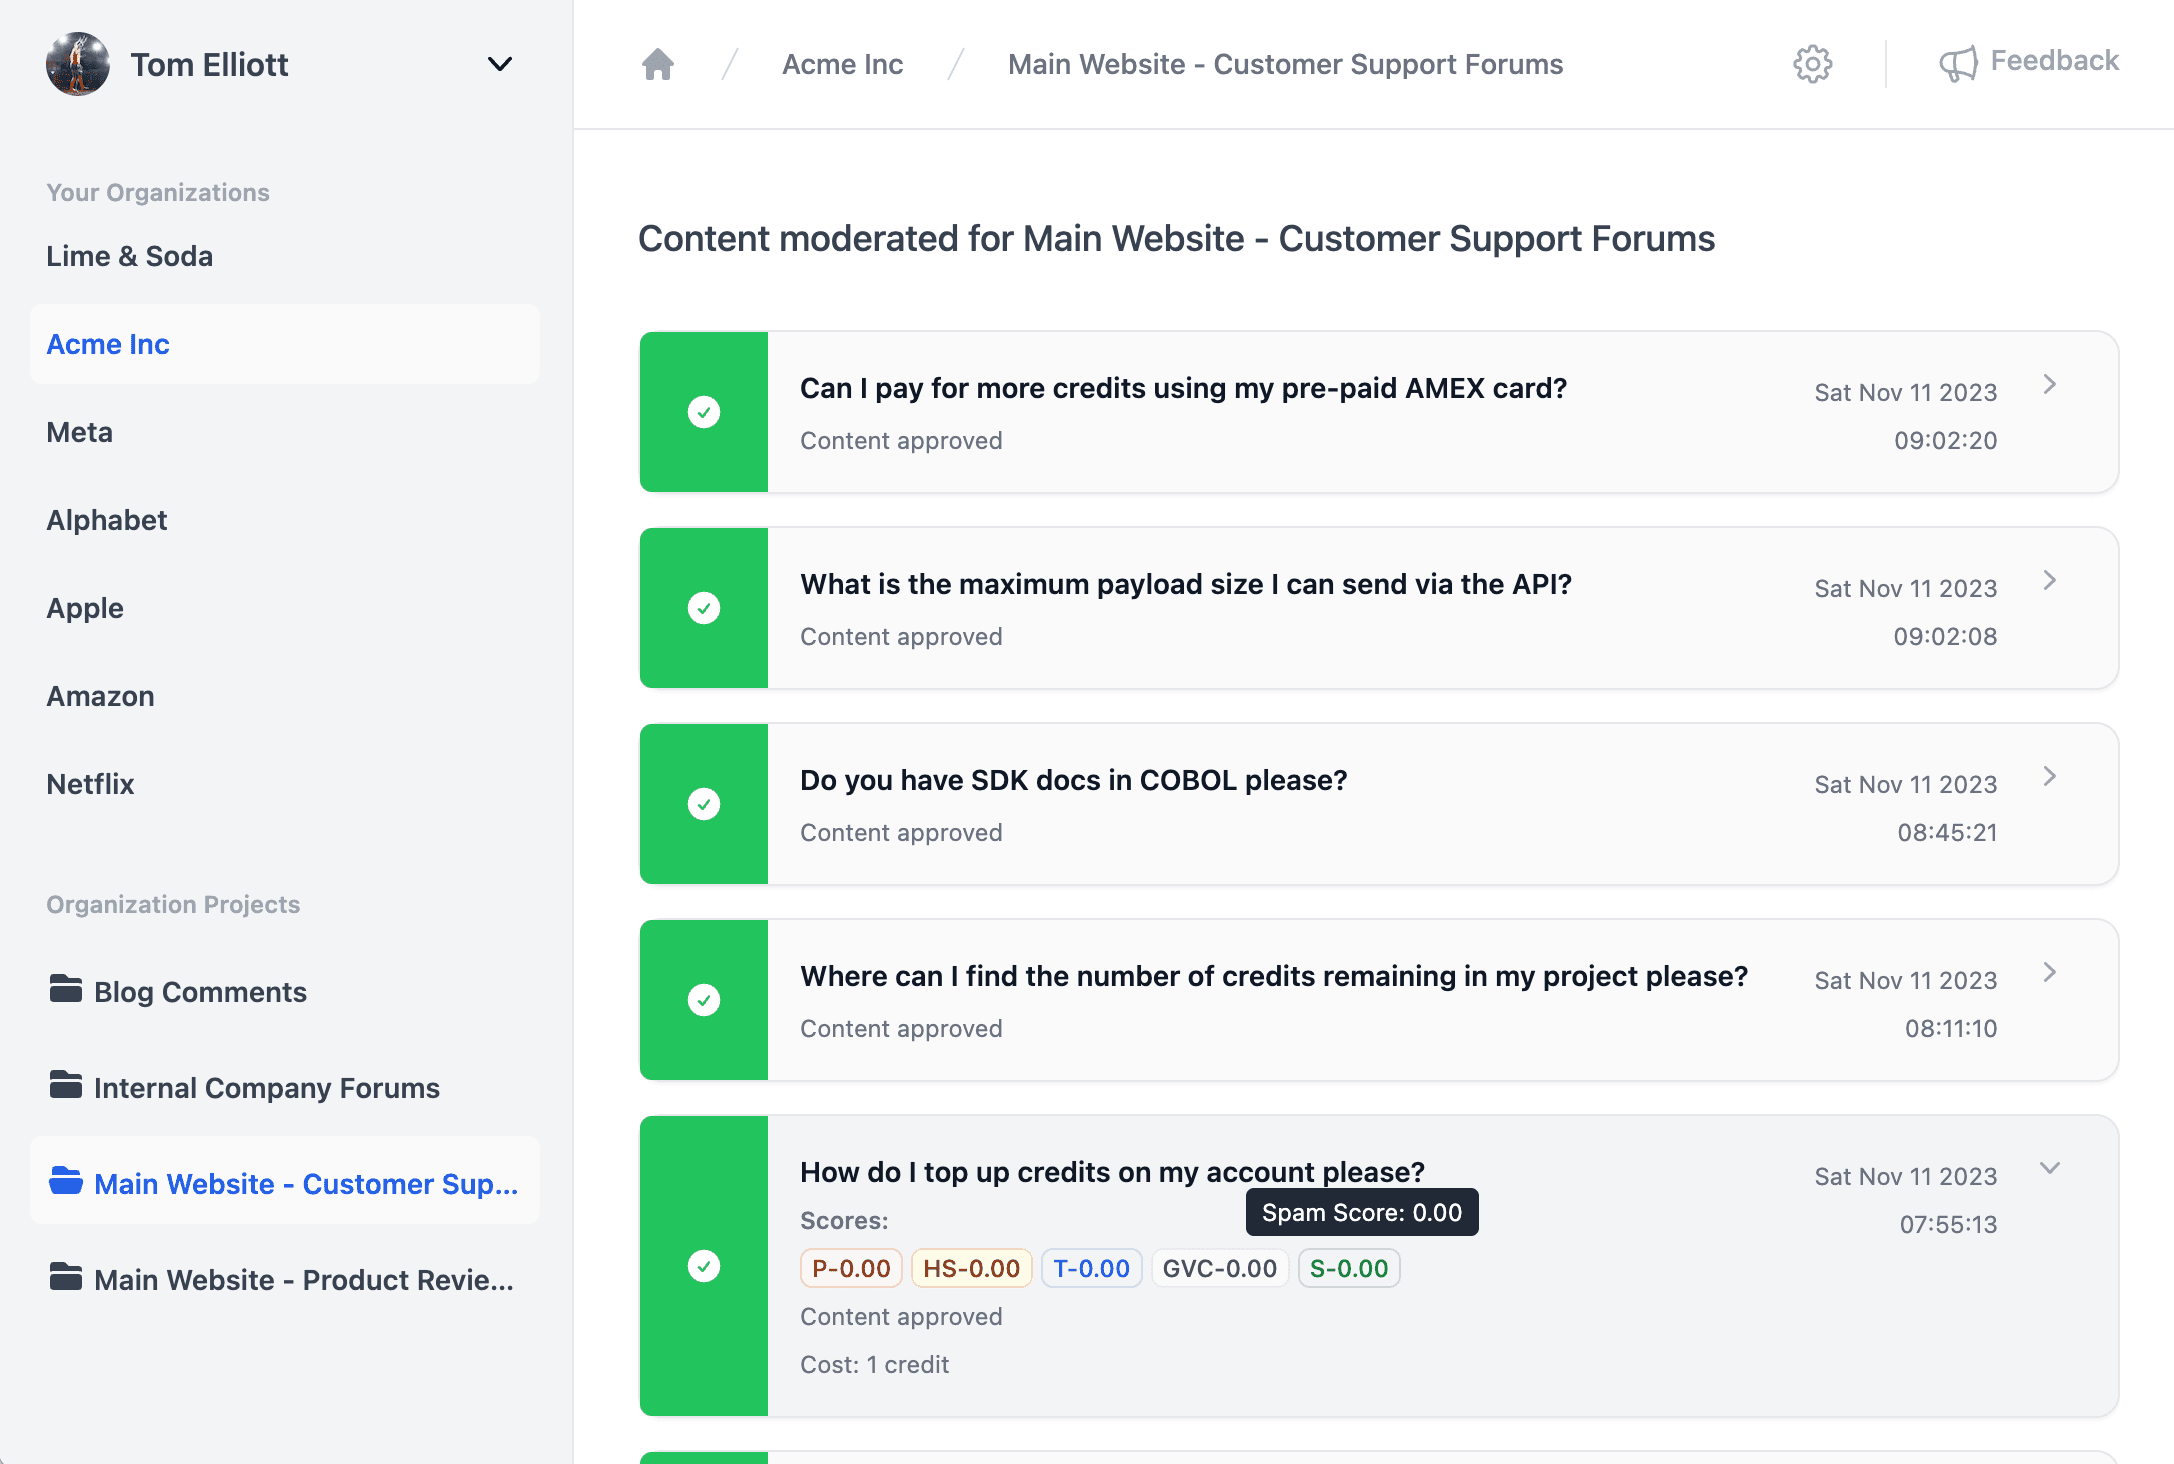2174x1464 pixels.
Task: Open Main Website - Customer Support Forums project
Action: pos(305,1183)
